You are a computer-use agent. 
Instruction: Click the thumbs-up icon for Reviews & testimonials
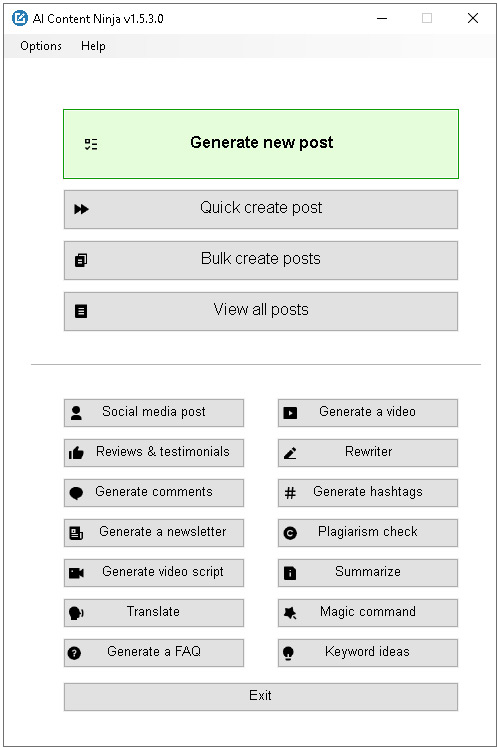76,453
